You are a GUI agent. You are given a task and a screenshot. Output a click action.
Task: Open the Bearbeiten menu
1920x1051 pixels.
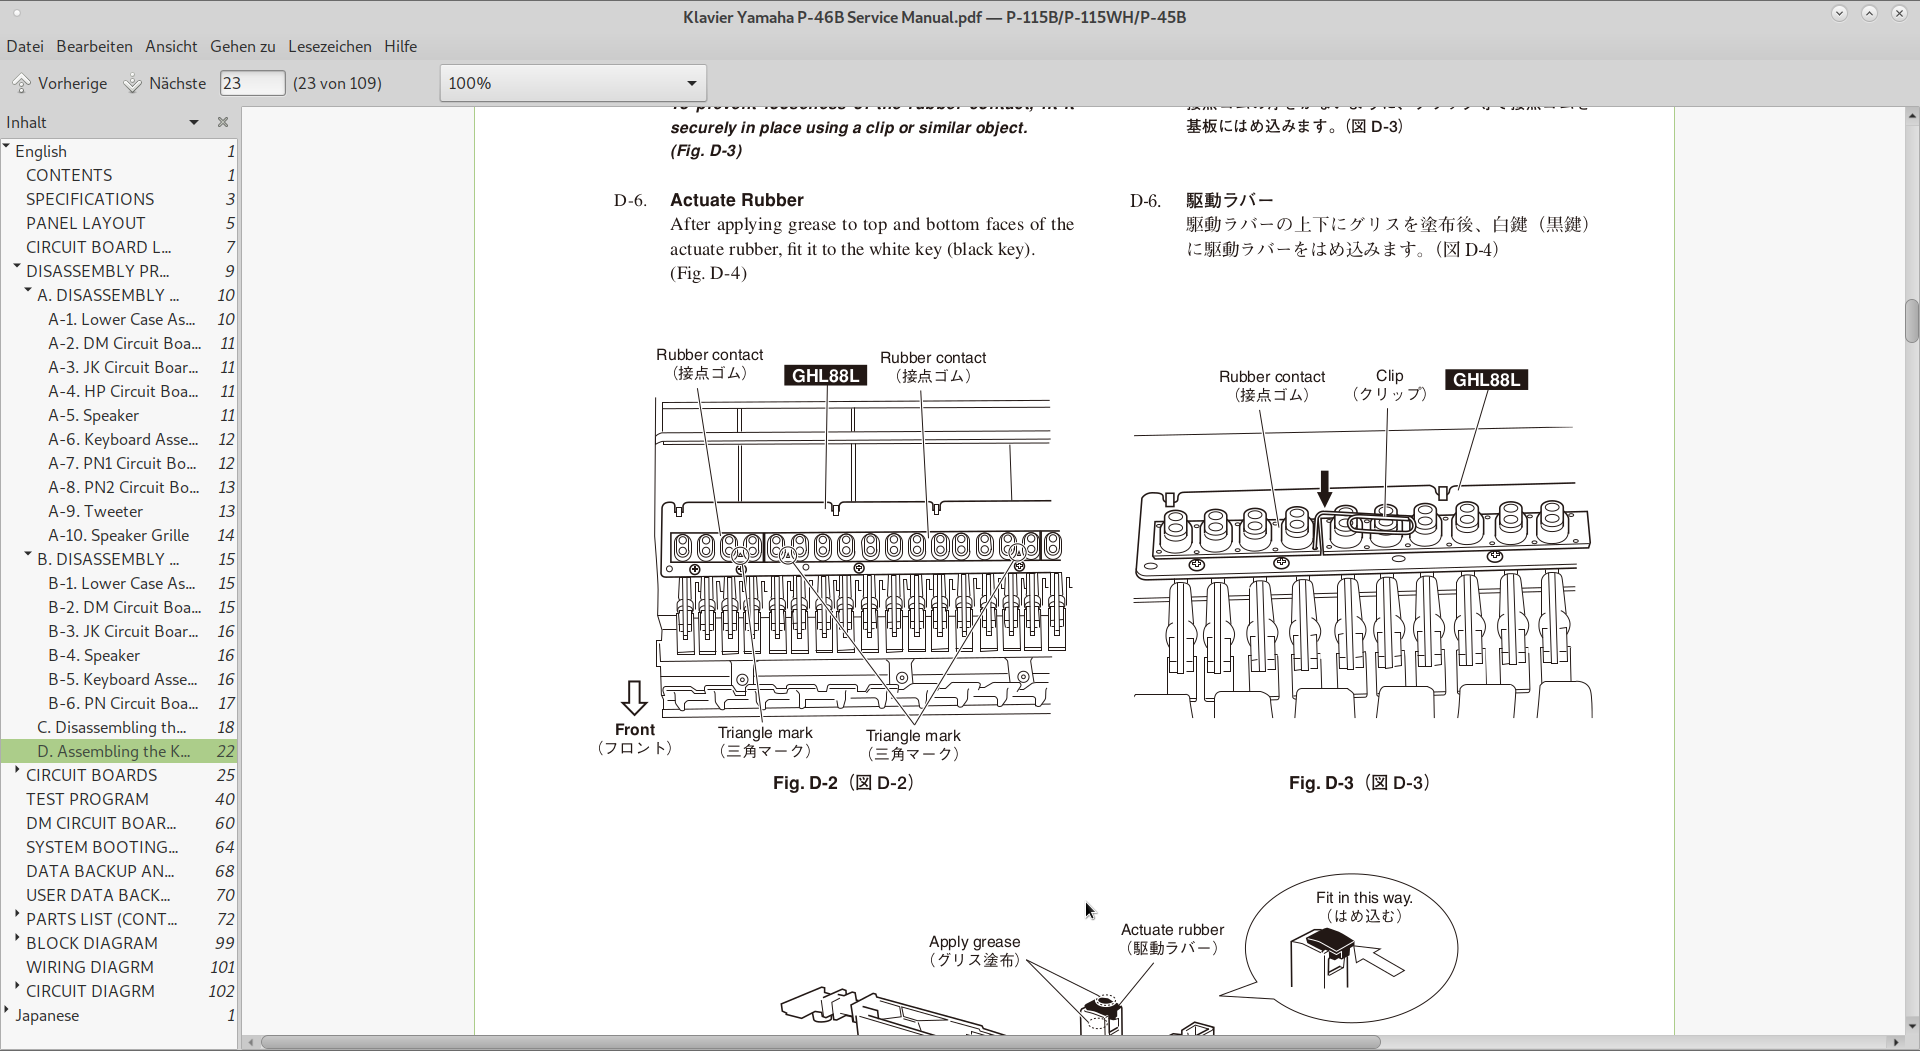(x=94, y=46)
